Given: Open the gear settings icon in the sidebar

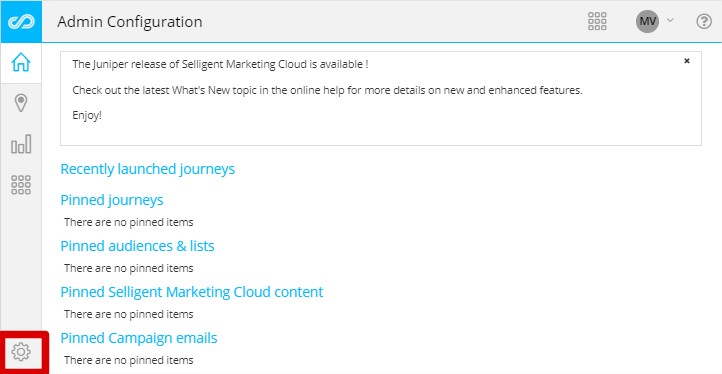Looking at the screenshot, I should coord(21,352).
